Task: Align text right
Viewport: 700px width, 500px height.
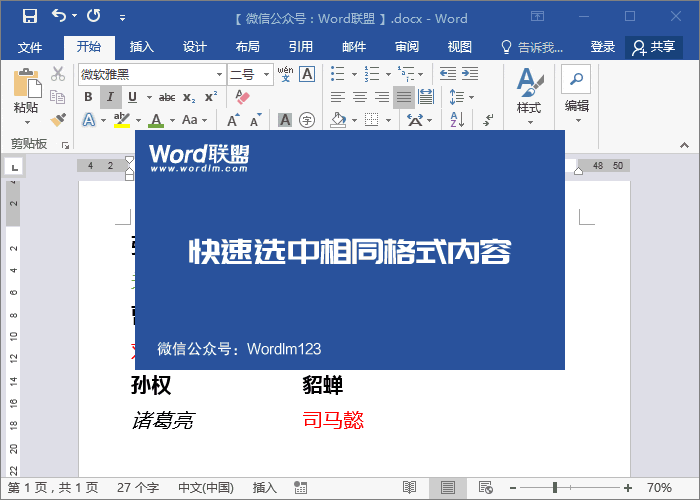Action: coord(382,97)
